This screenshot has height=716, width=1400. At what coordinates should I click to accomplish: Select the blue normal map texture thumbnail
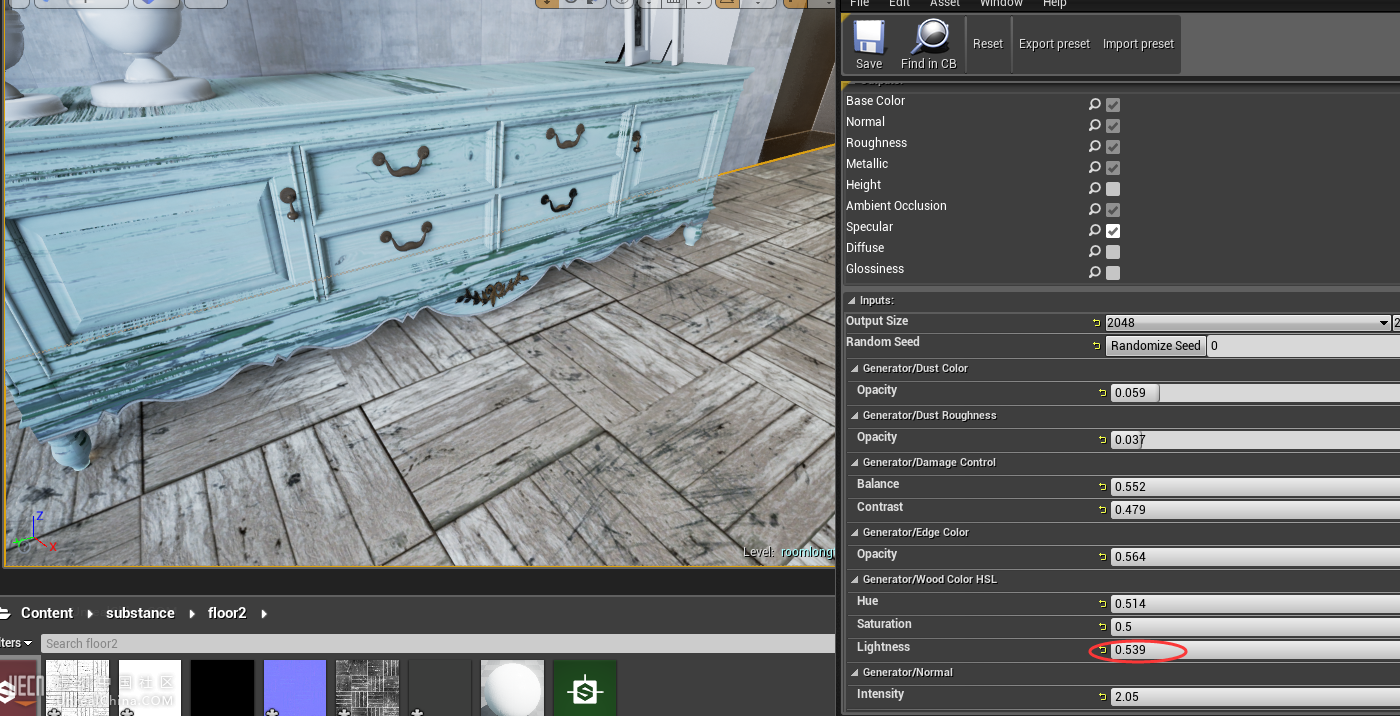[x=295, y=688]
